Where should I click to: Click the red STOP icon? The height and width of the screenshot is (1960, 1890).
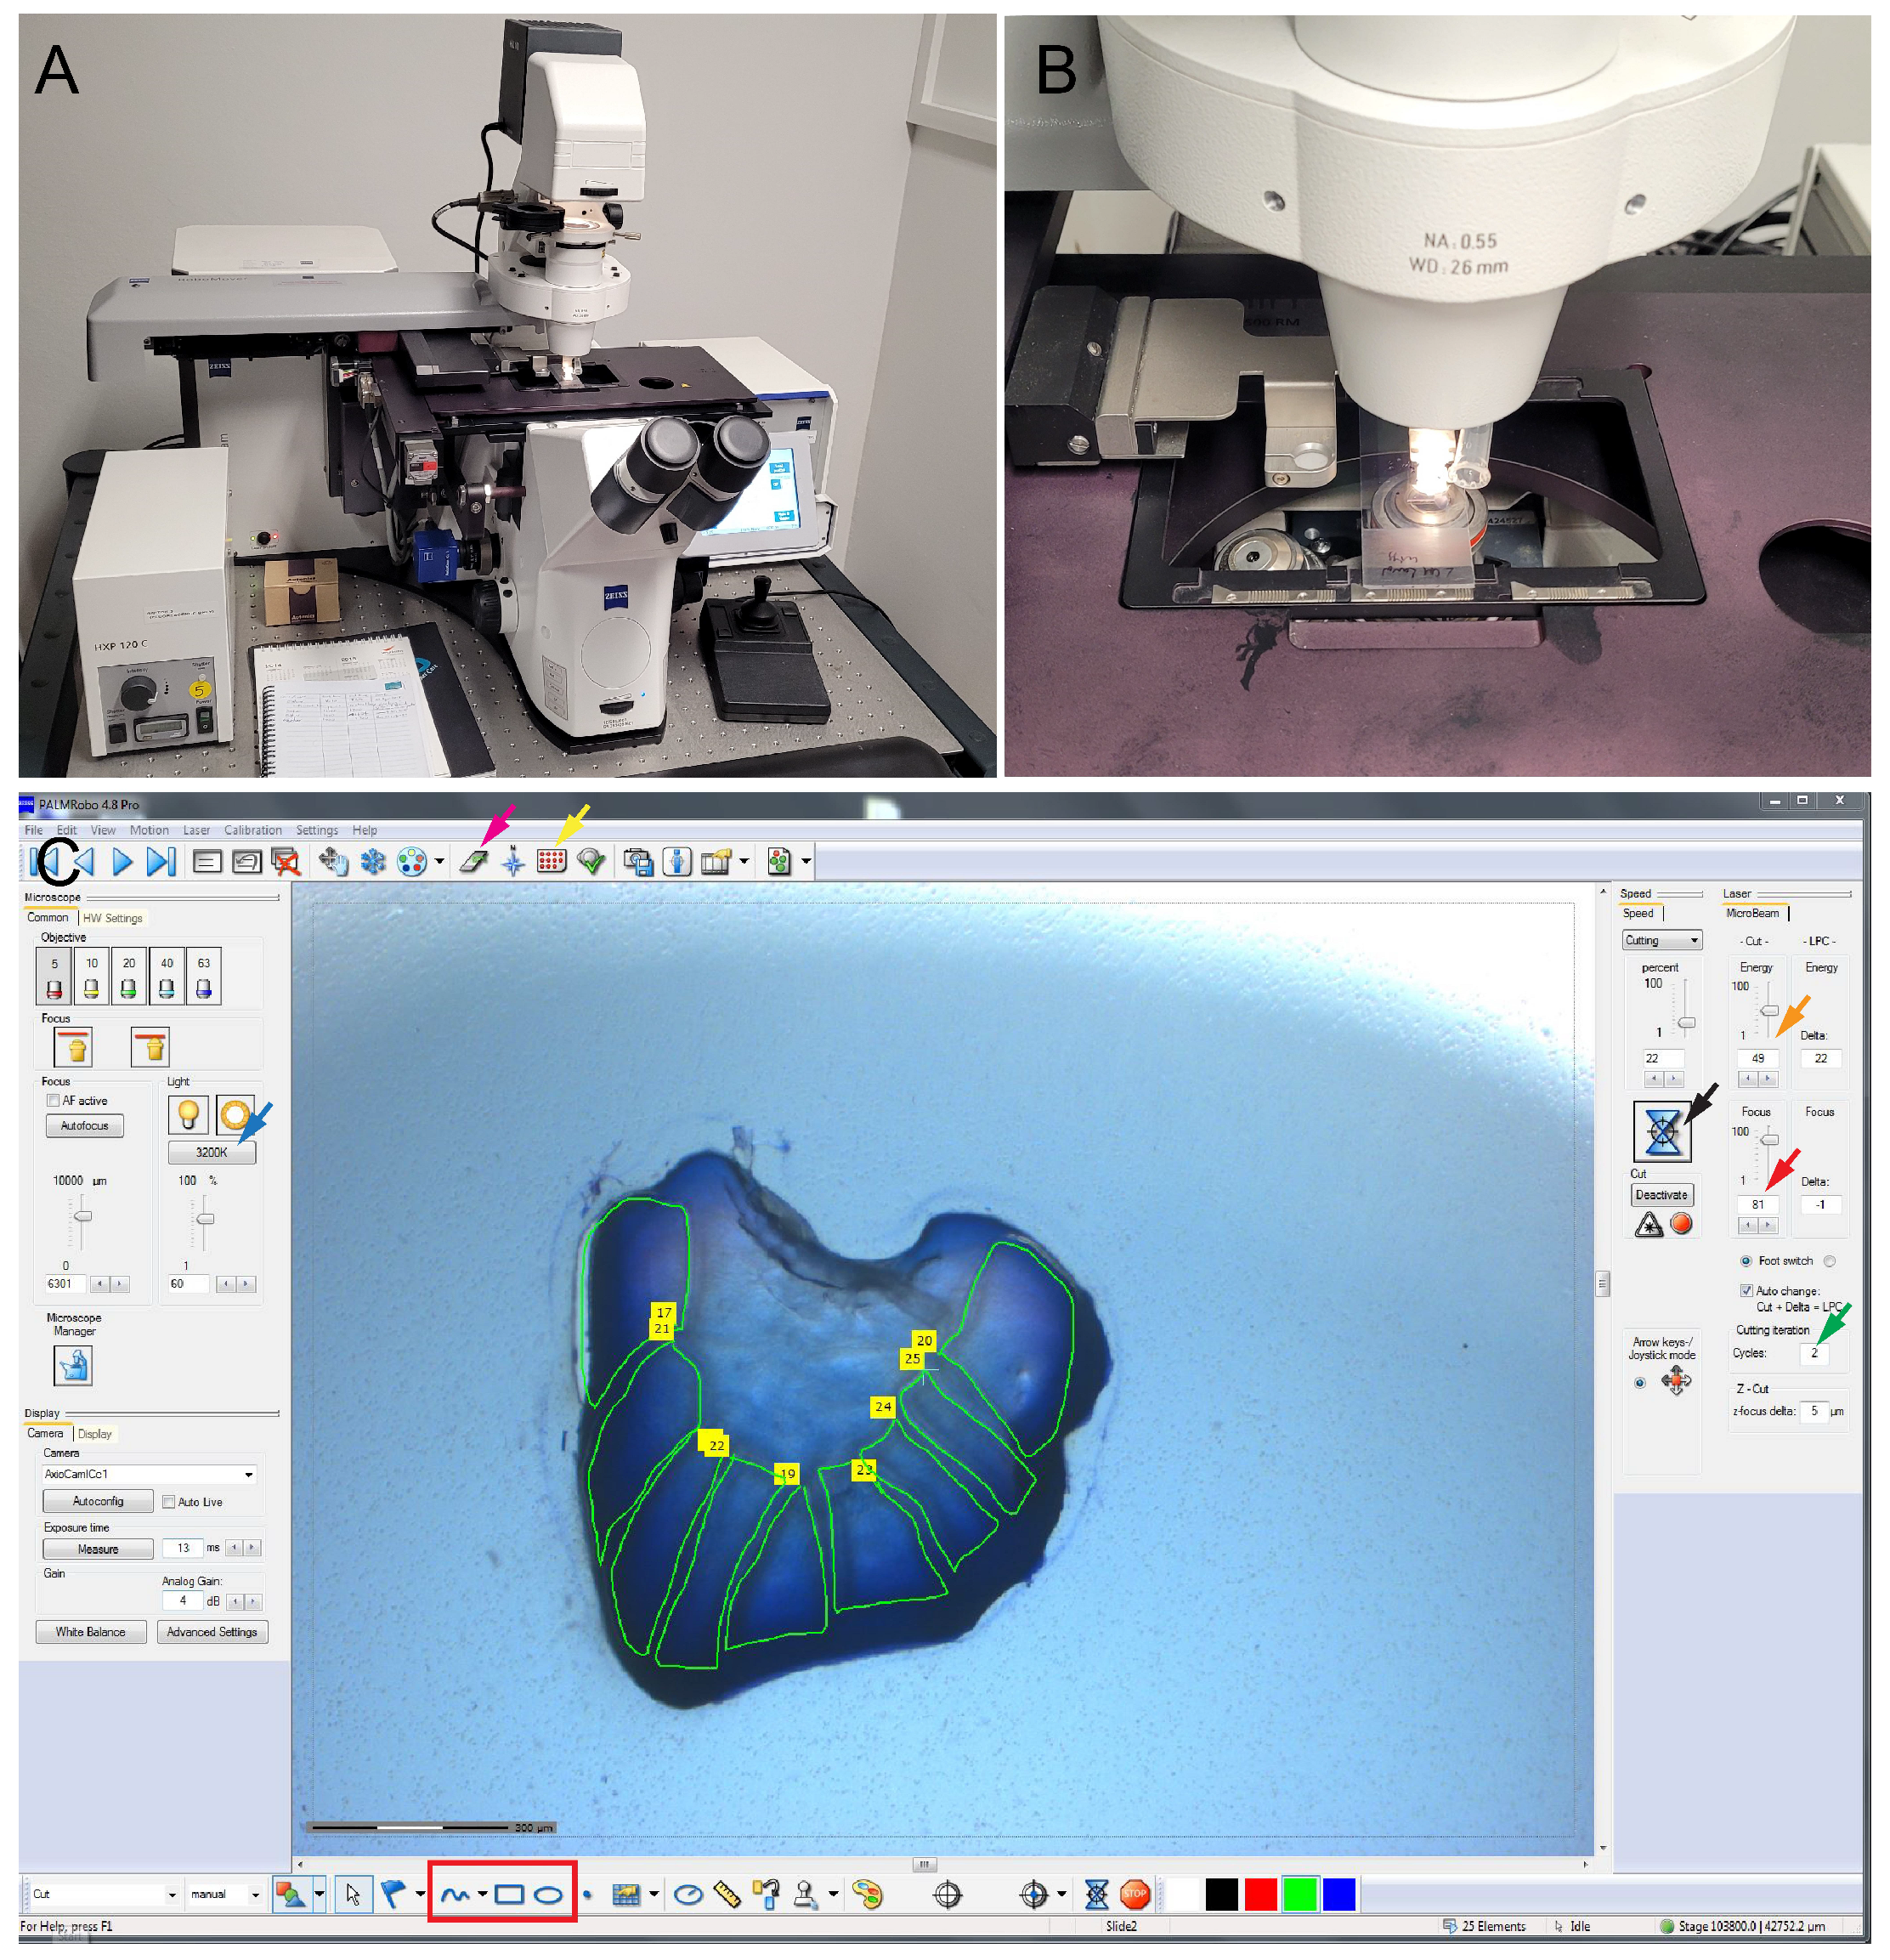1135,1893
